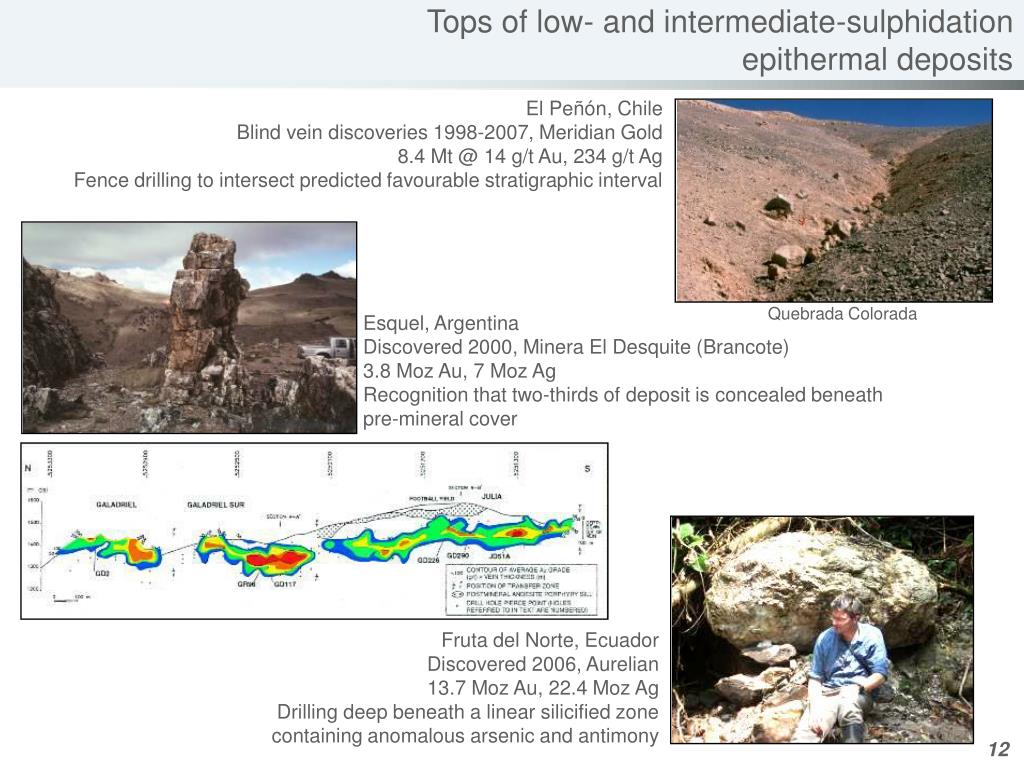
Task: Click 'Blind vein discoveries 1998-2007, Meridian Gold'
Action: pyautogui.click(x=449, y=133)
